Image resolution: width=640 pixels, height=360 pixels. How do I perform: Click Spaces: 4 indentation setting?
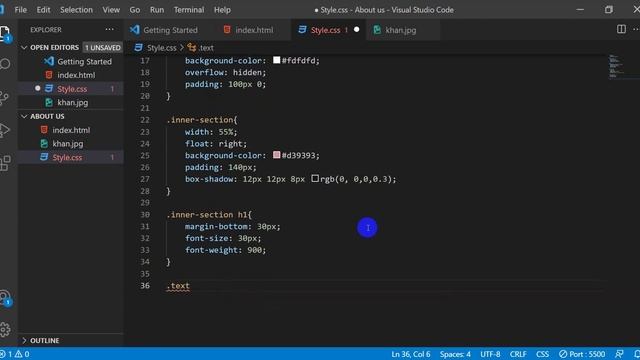[455, 354]
